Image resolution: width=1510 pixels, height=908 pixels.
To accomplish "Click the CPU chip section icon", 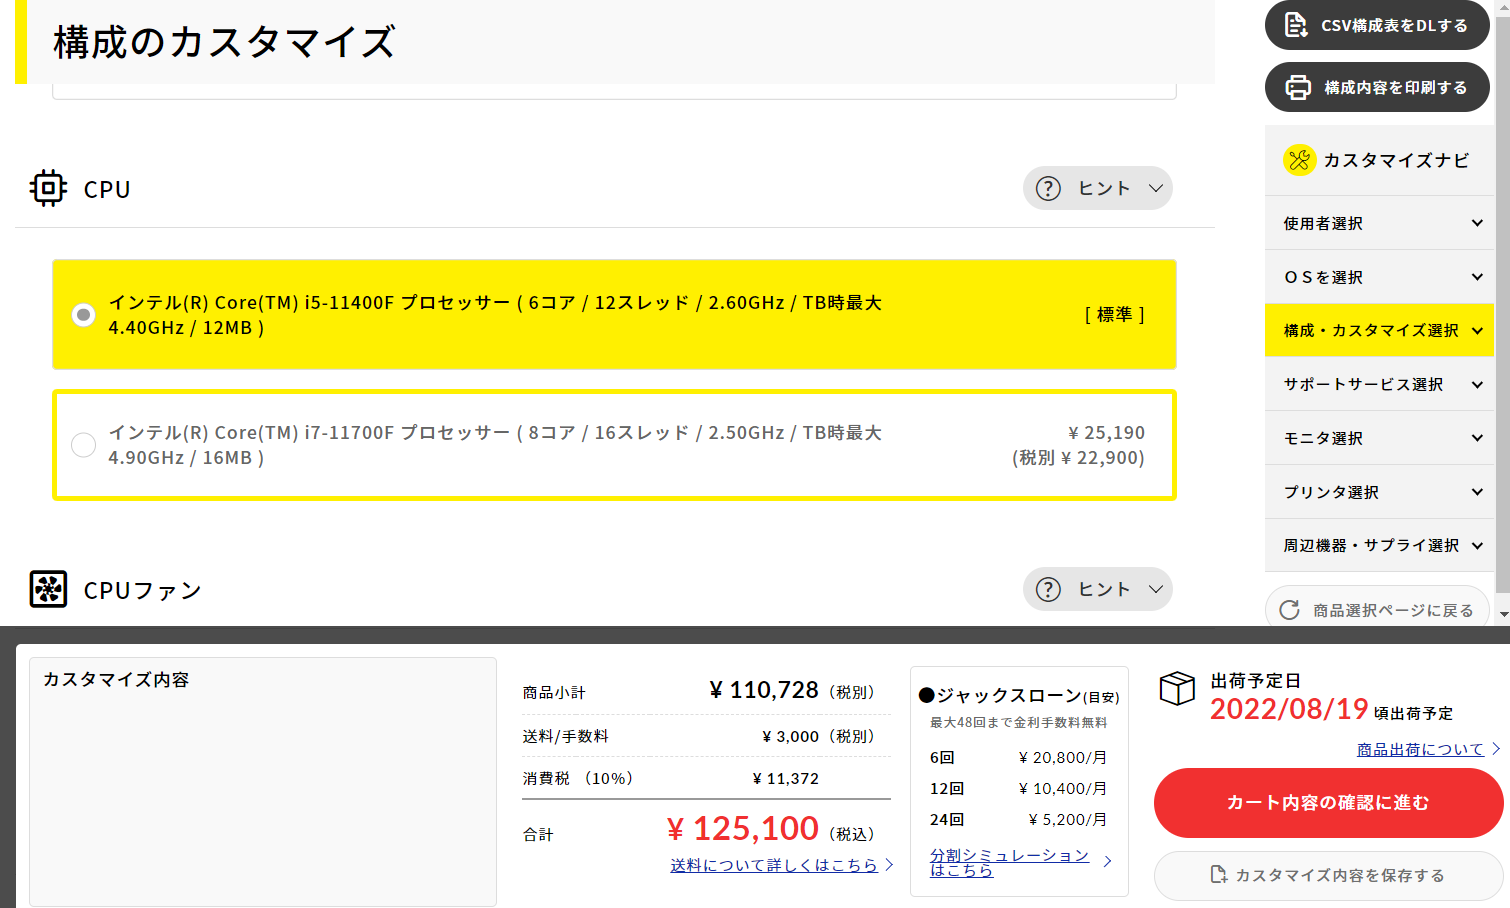I will [x=48, y=188].
